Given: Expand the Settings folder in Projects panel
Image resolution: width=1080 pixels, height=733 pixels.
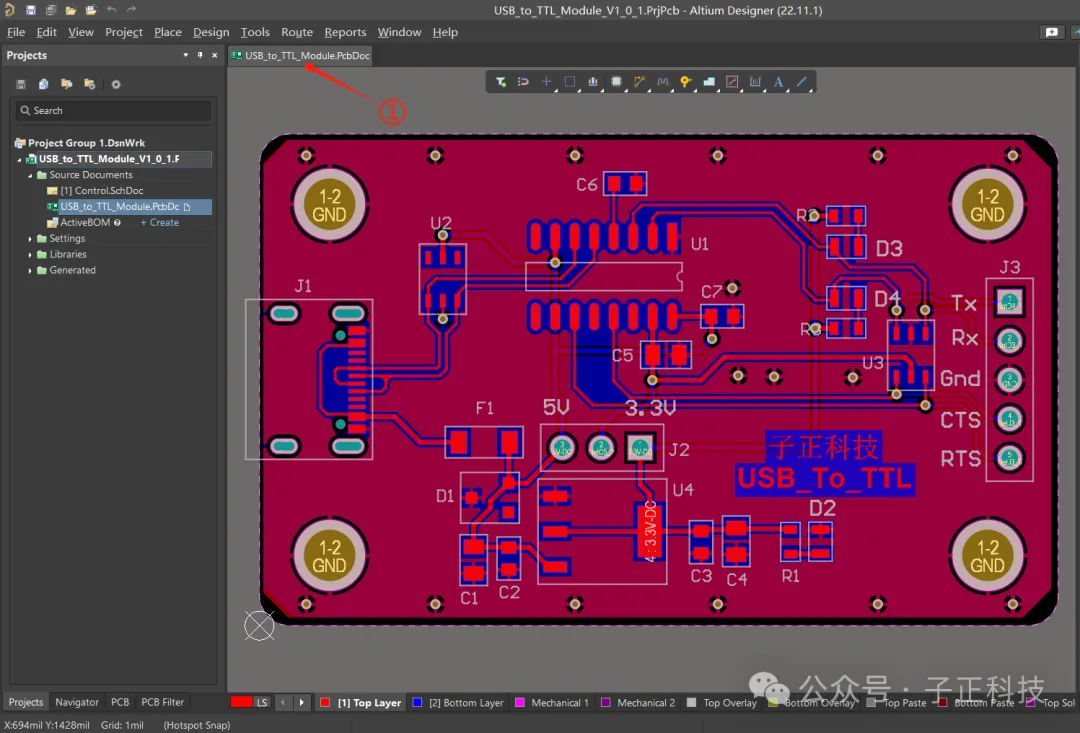Looking at the screenshot, I should [30, 238].
